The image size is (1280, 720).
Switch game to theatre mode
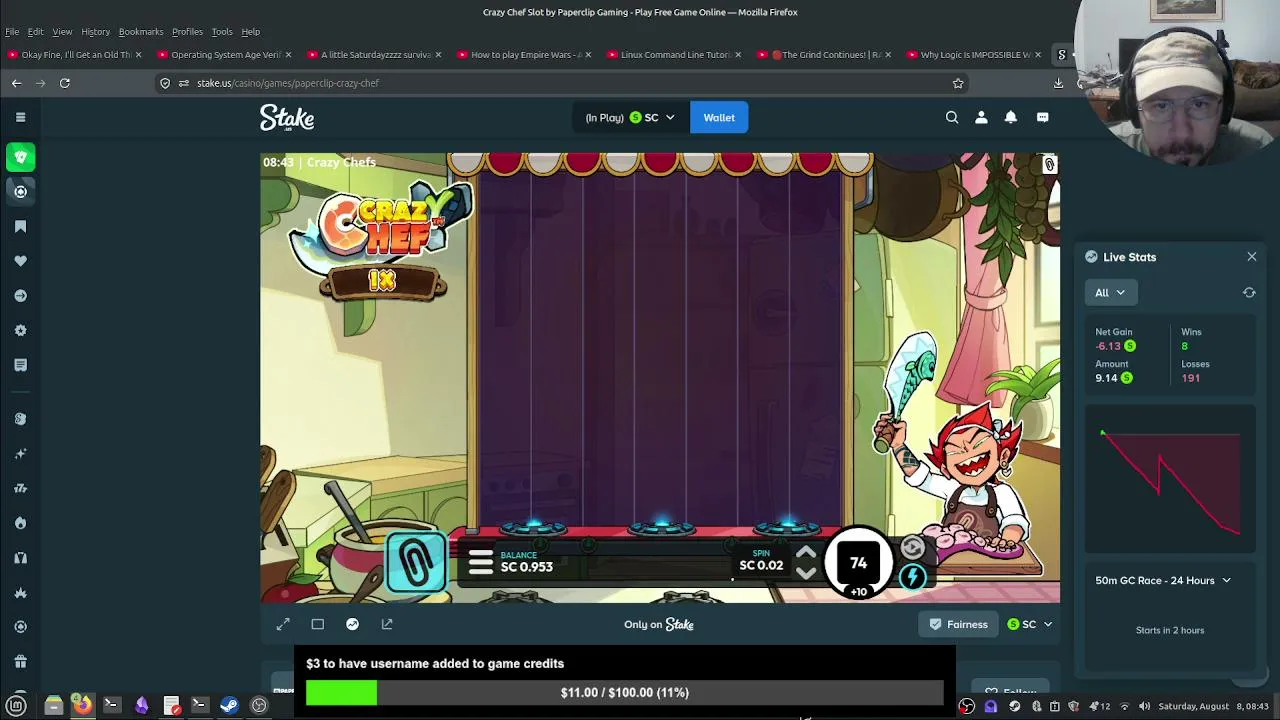(317, 624)
